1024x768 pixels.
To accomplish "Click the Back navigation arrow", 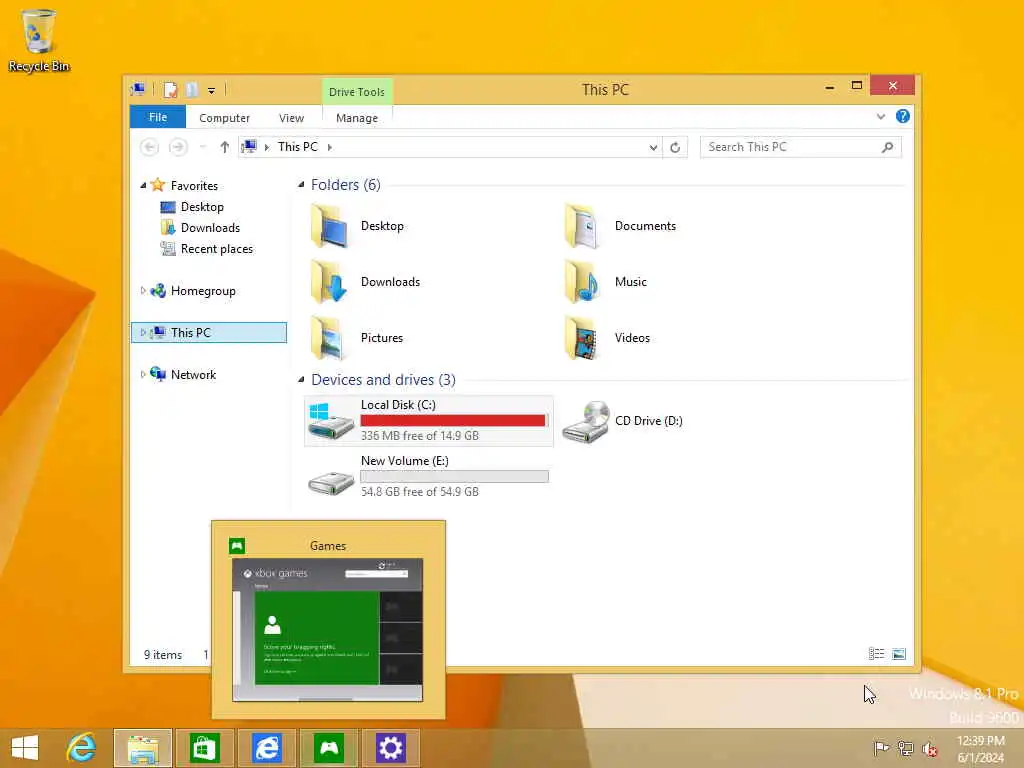I will pos(150,147).
